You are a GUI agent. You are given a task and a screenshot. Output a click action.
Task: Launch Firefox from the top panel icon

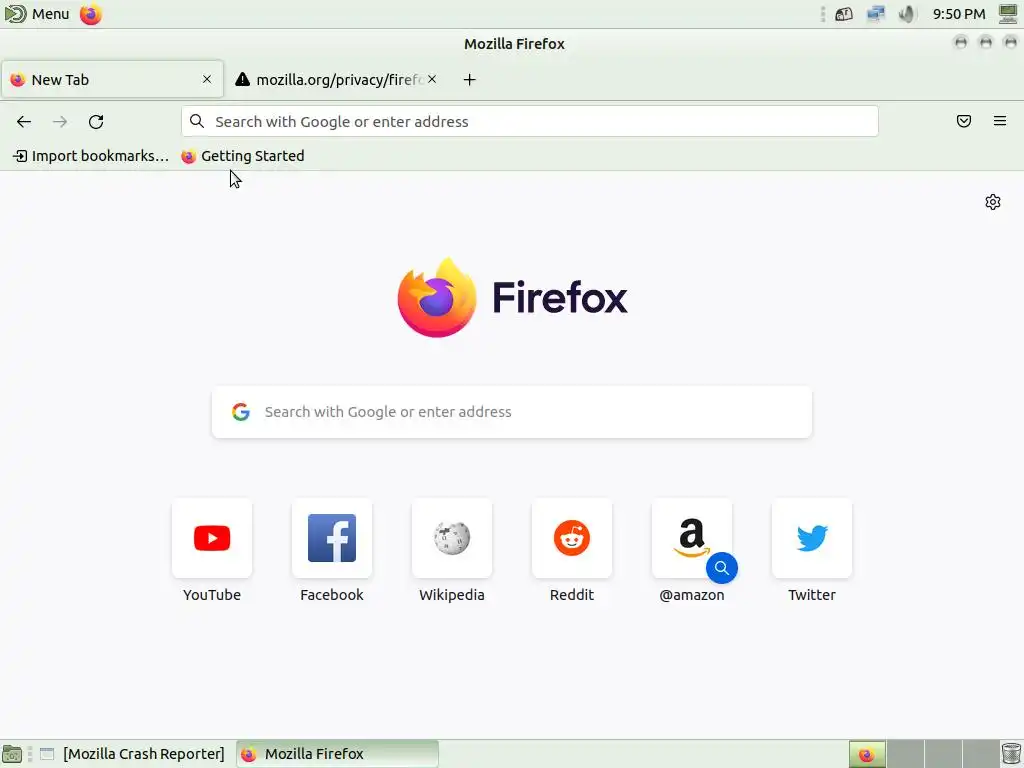coord(91,14)
